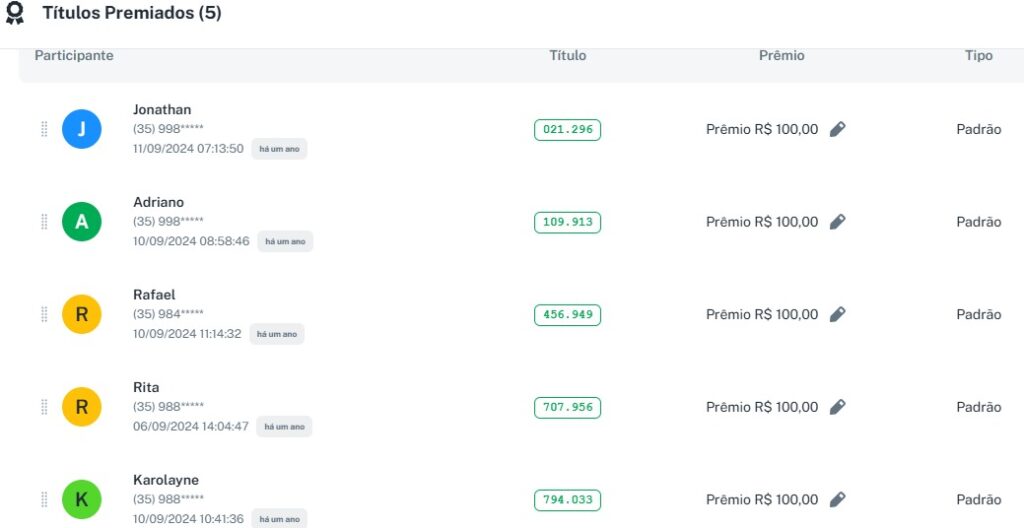Edit Rita's prize with pencil icon
The image size is (1024, 528).
tap(838, 407)
